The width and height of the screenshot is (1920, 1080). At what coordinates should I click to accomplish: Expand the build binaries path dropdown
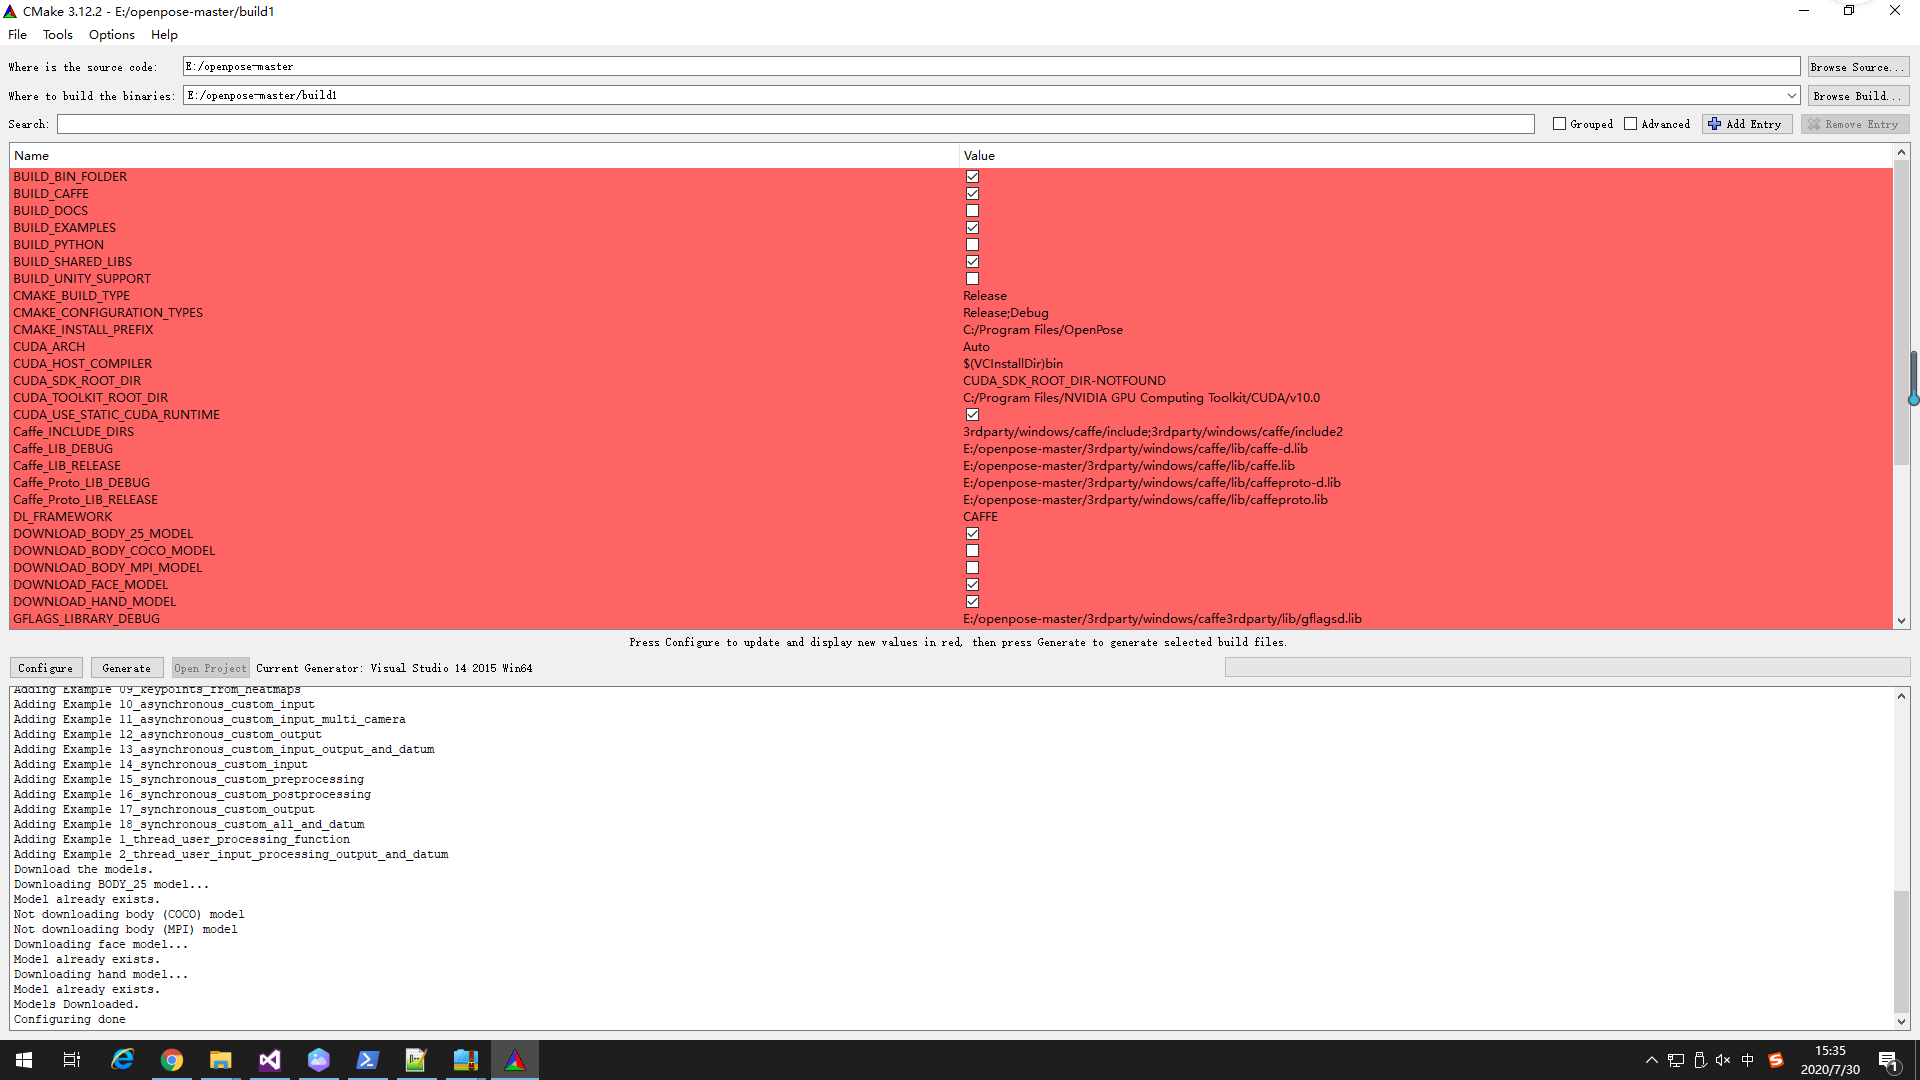pyautogui.click(x=1791, y=95)
